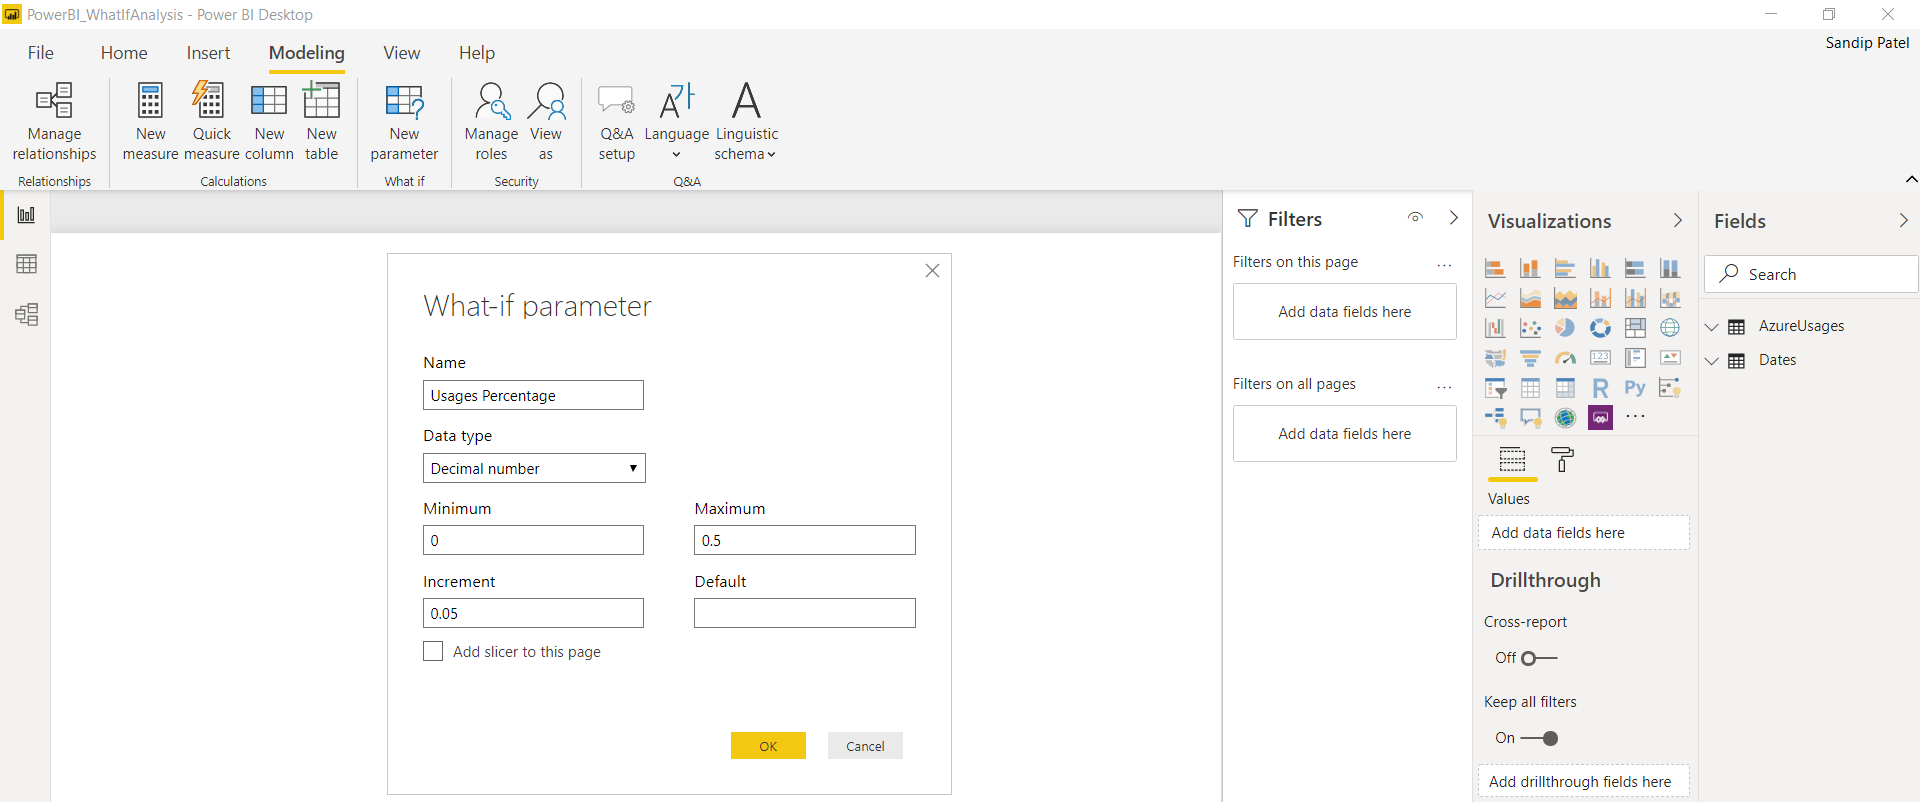Confirm the parameter with OK
1920x802 pixels.
coord(768,746)
